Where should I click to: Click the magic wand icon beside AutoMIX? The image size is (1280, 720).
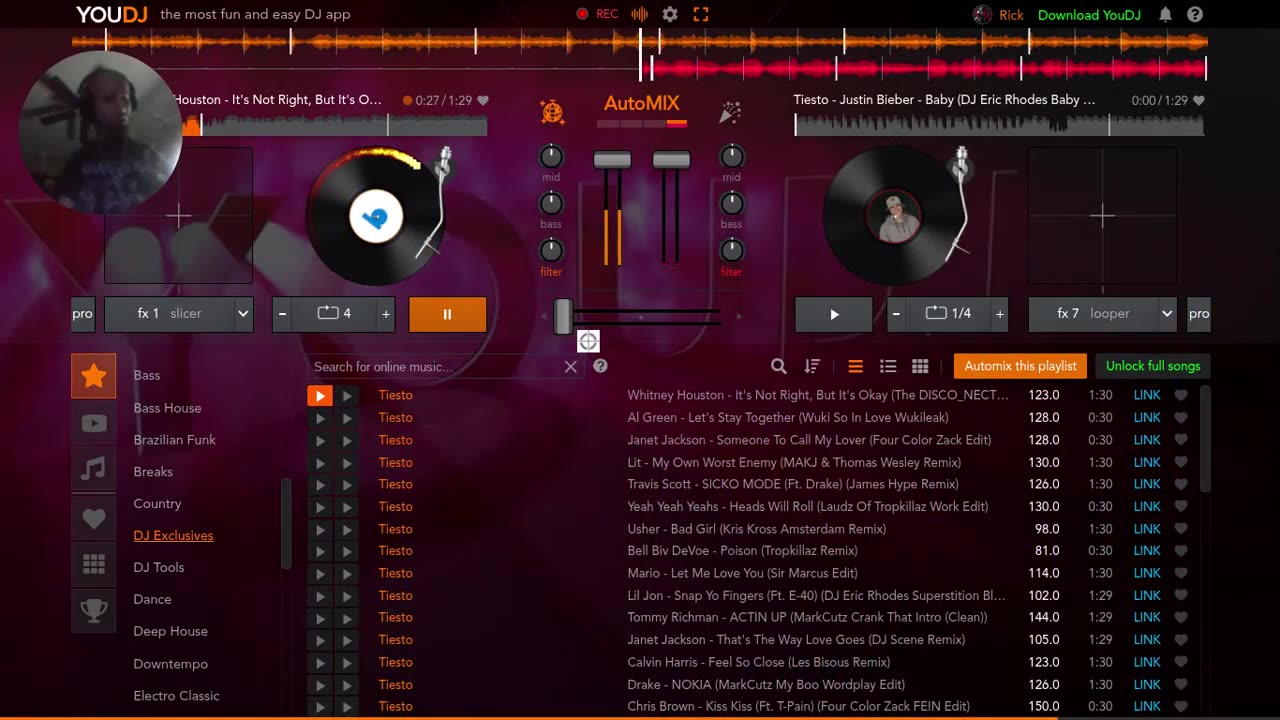pyautogui.click(x=730, y=111)
